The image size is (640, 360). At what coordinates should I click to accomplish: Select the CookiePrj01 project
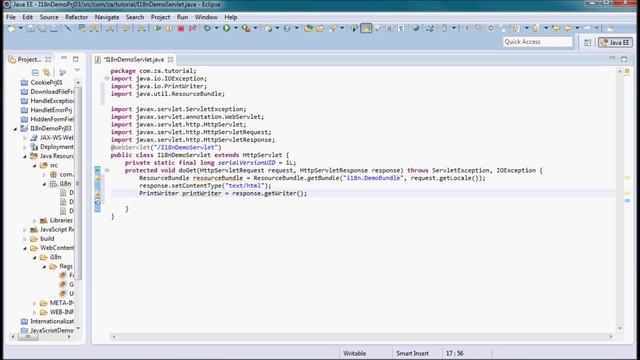tap(47, 82)
